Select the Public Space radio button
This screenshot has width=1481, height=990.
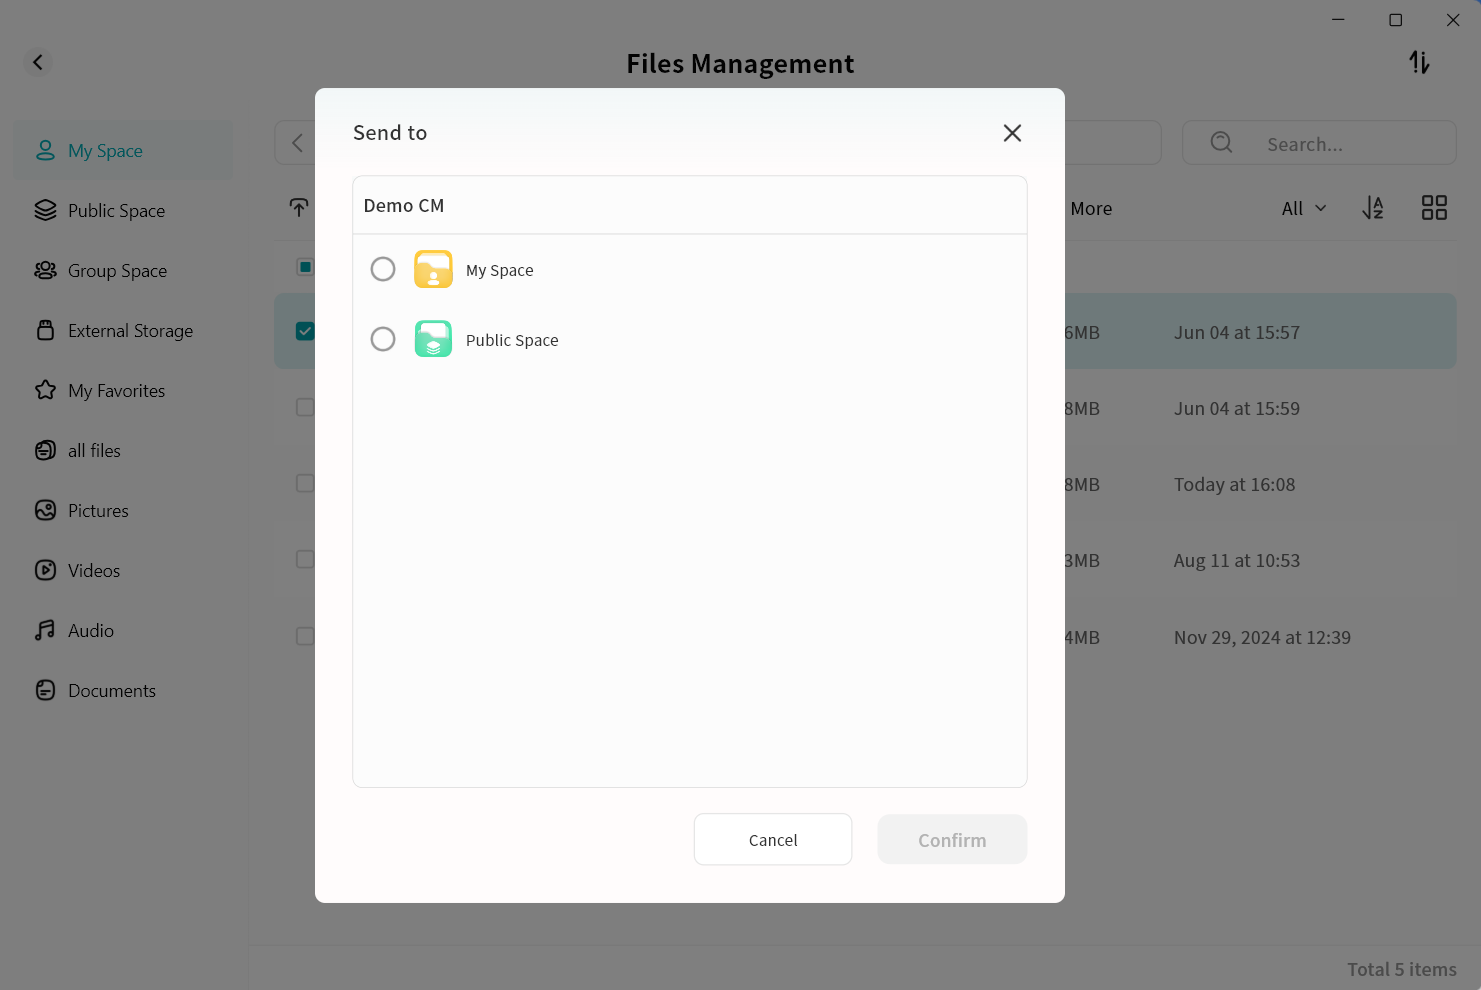pyautogui.click(x=383, y=339)
